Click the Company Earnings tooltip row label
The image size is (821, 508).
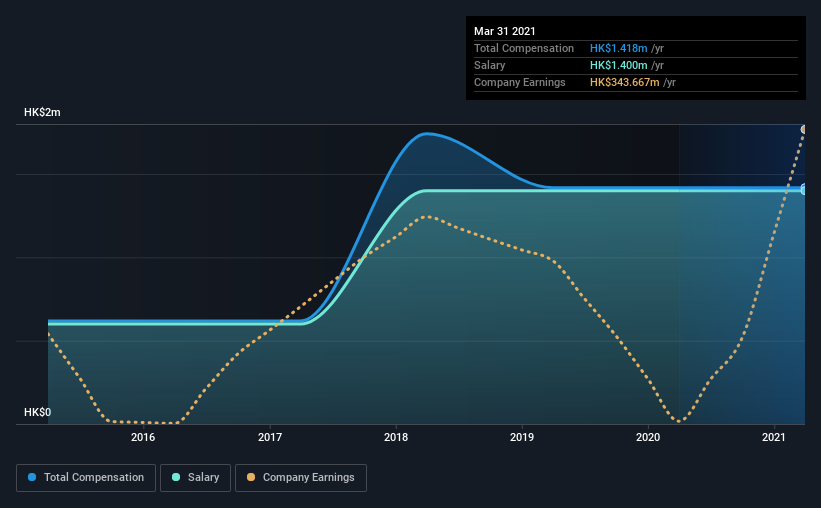tap(519, 82)
